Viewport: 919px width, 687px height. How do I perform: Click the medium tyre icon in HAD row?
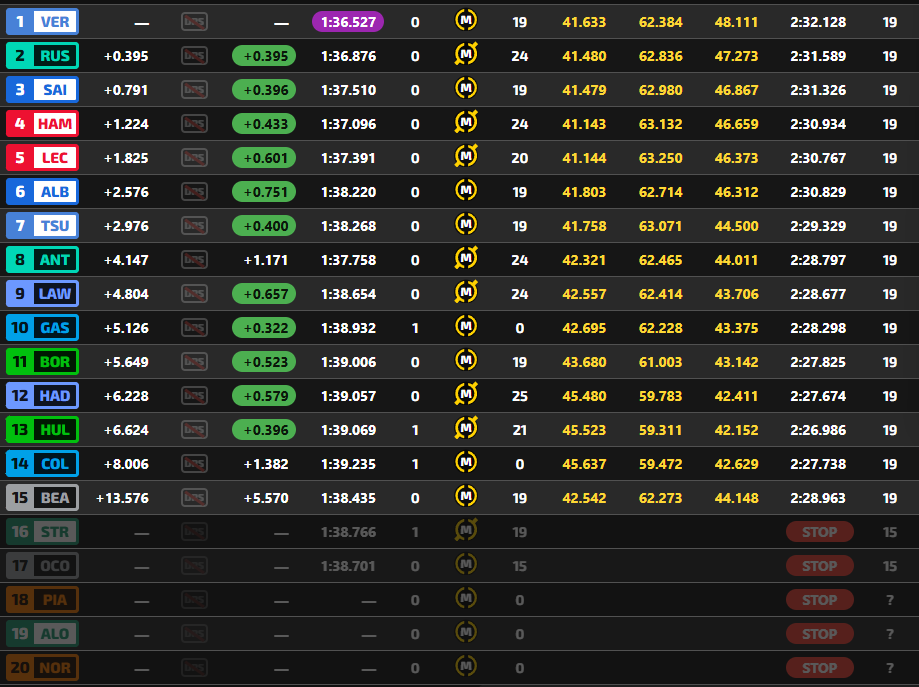pos(466,395)
